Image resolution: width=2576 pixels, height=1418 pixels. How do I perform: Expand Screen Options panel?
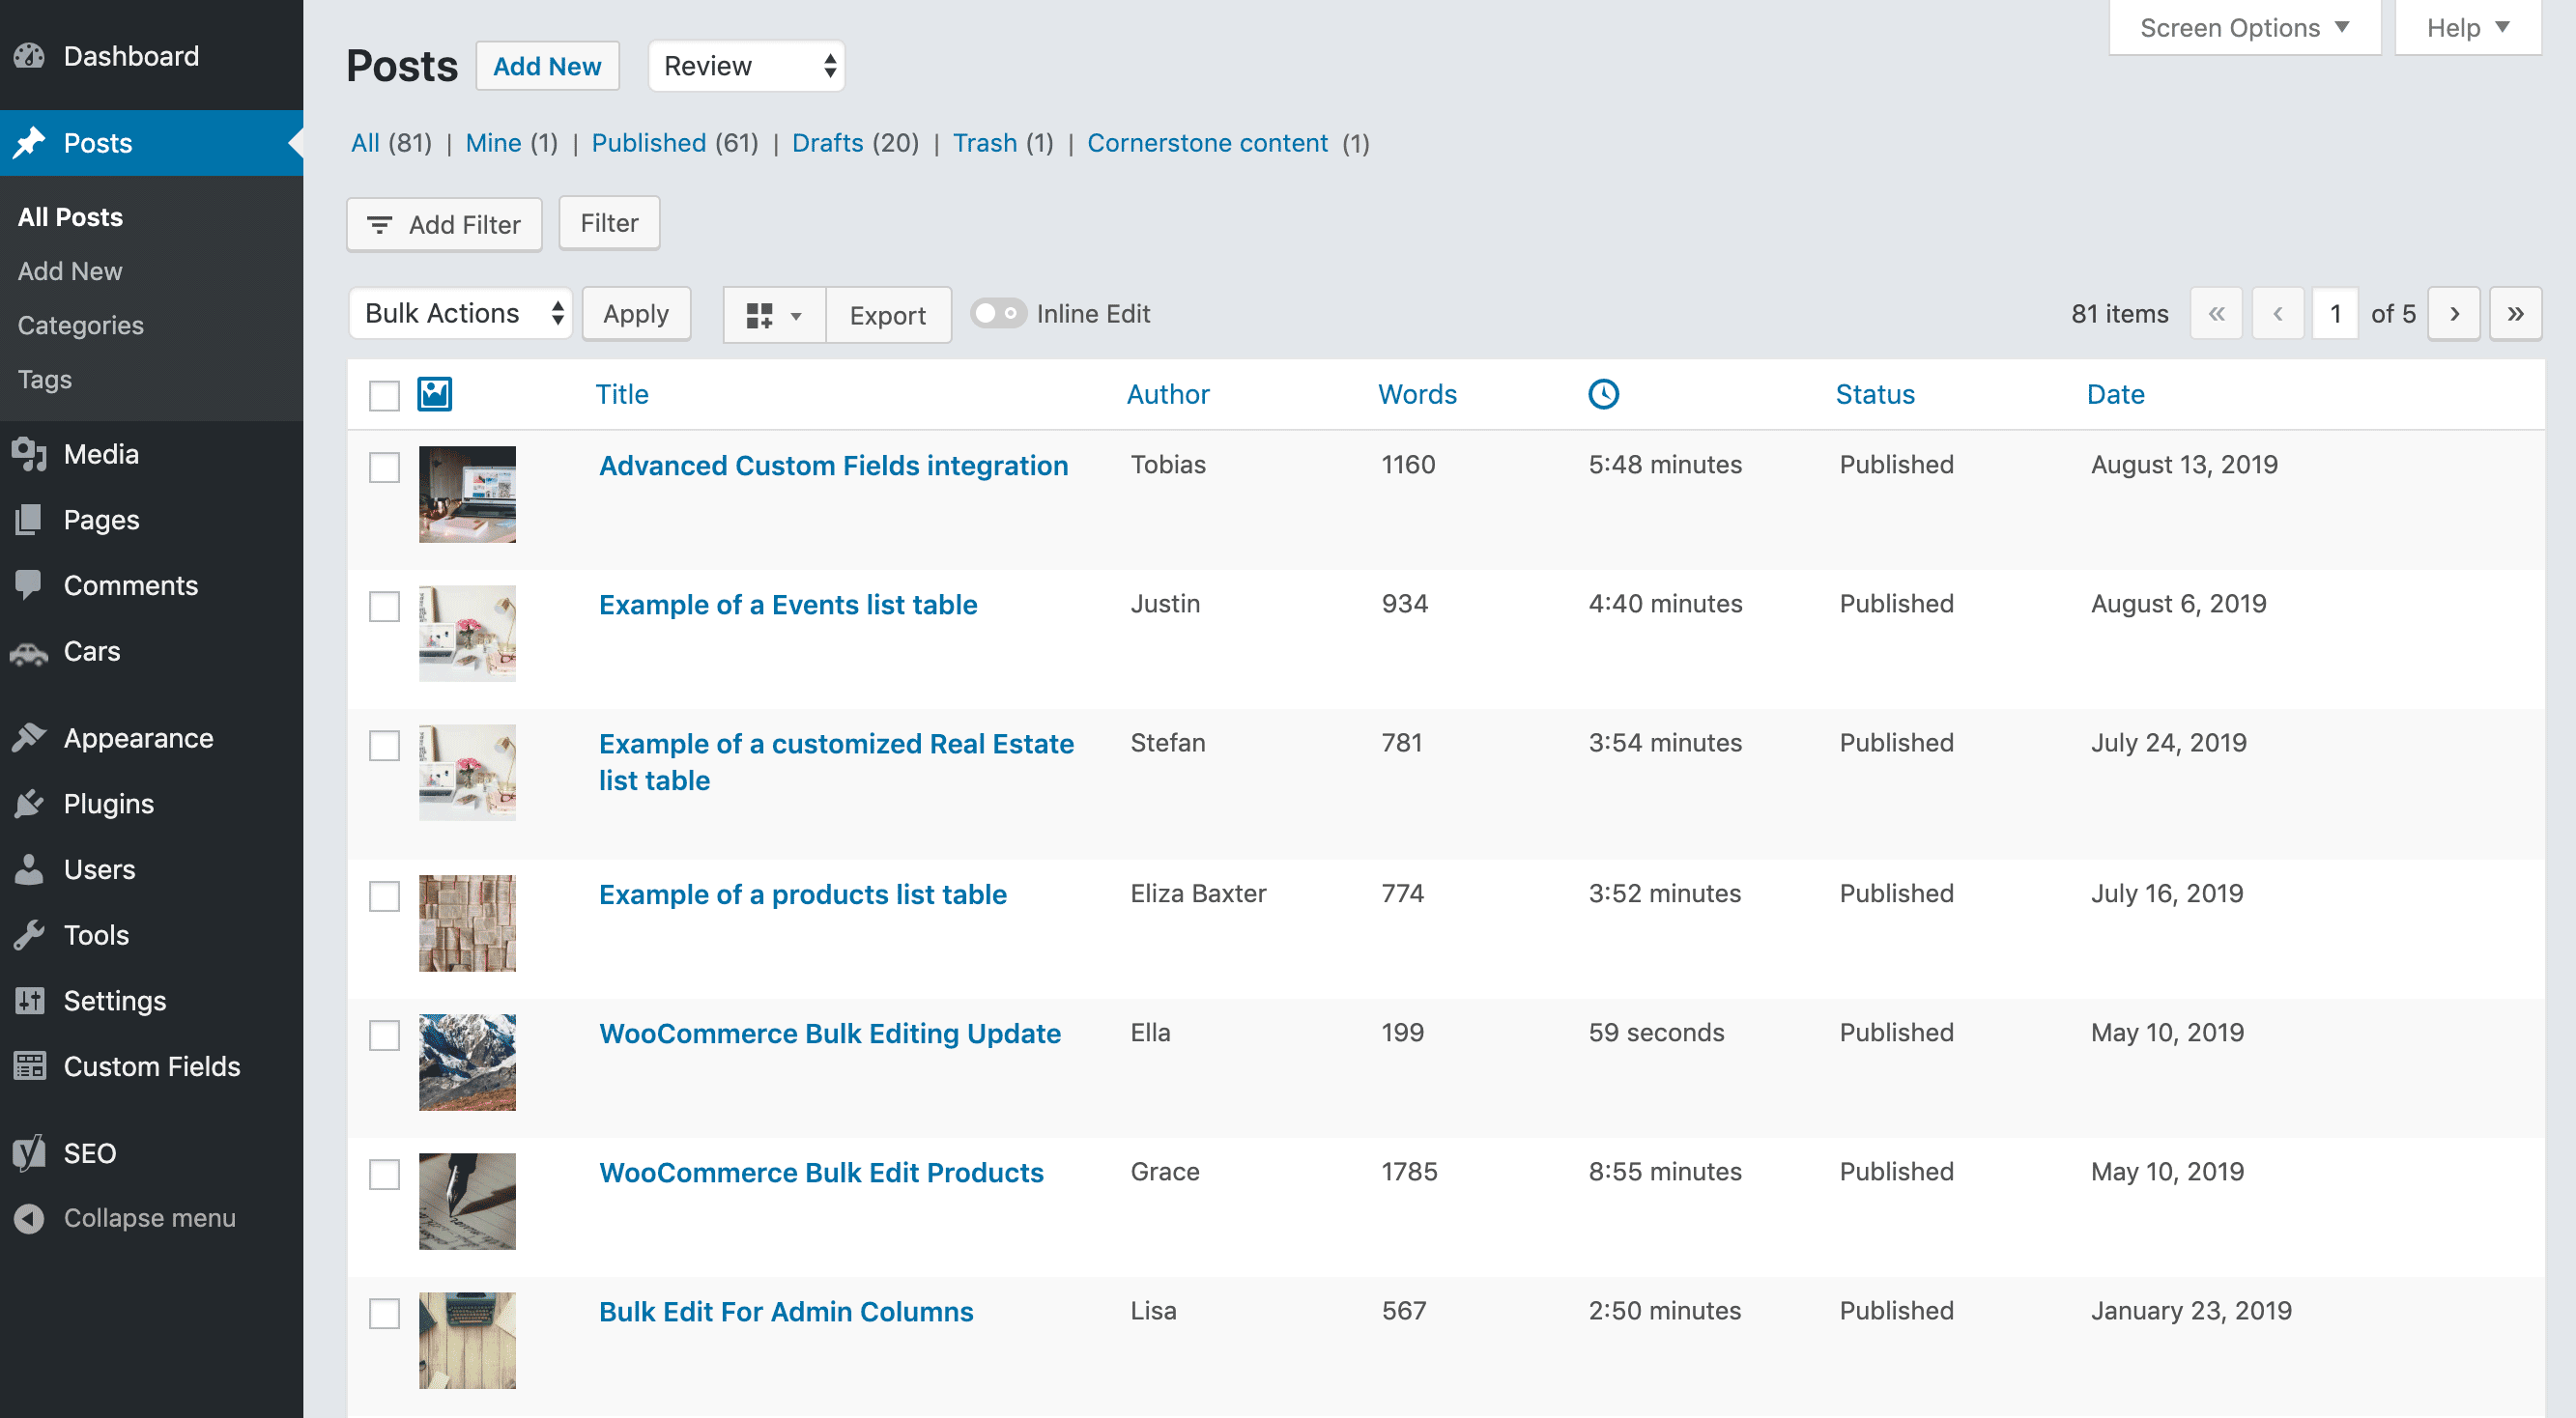(x=2244, y=28)
